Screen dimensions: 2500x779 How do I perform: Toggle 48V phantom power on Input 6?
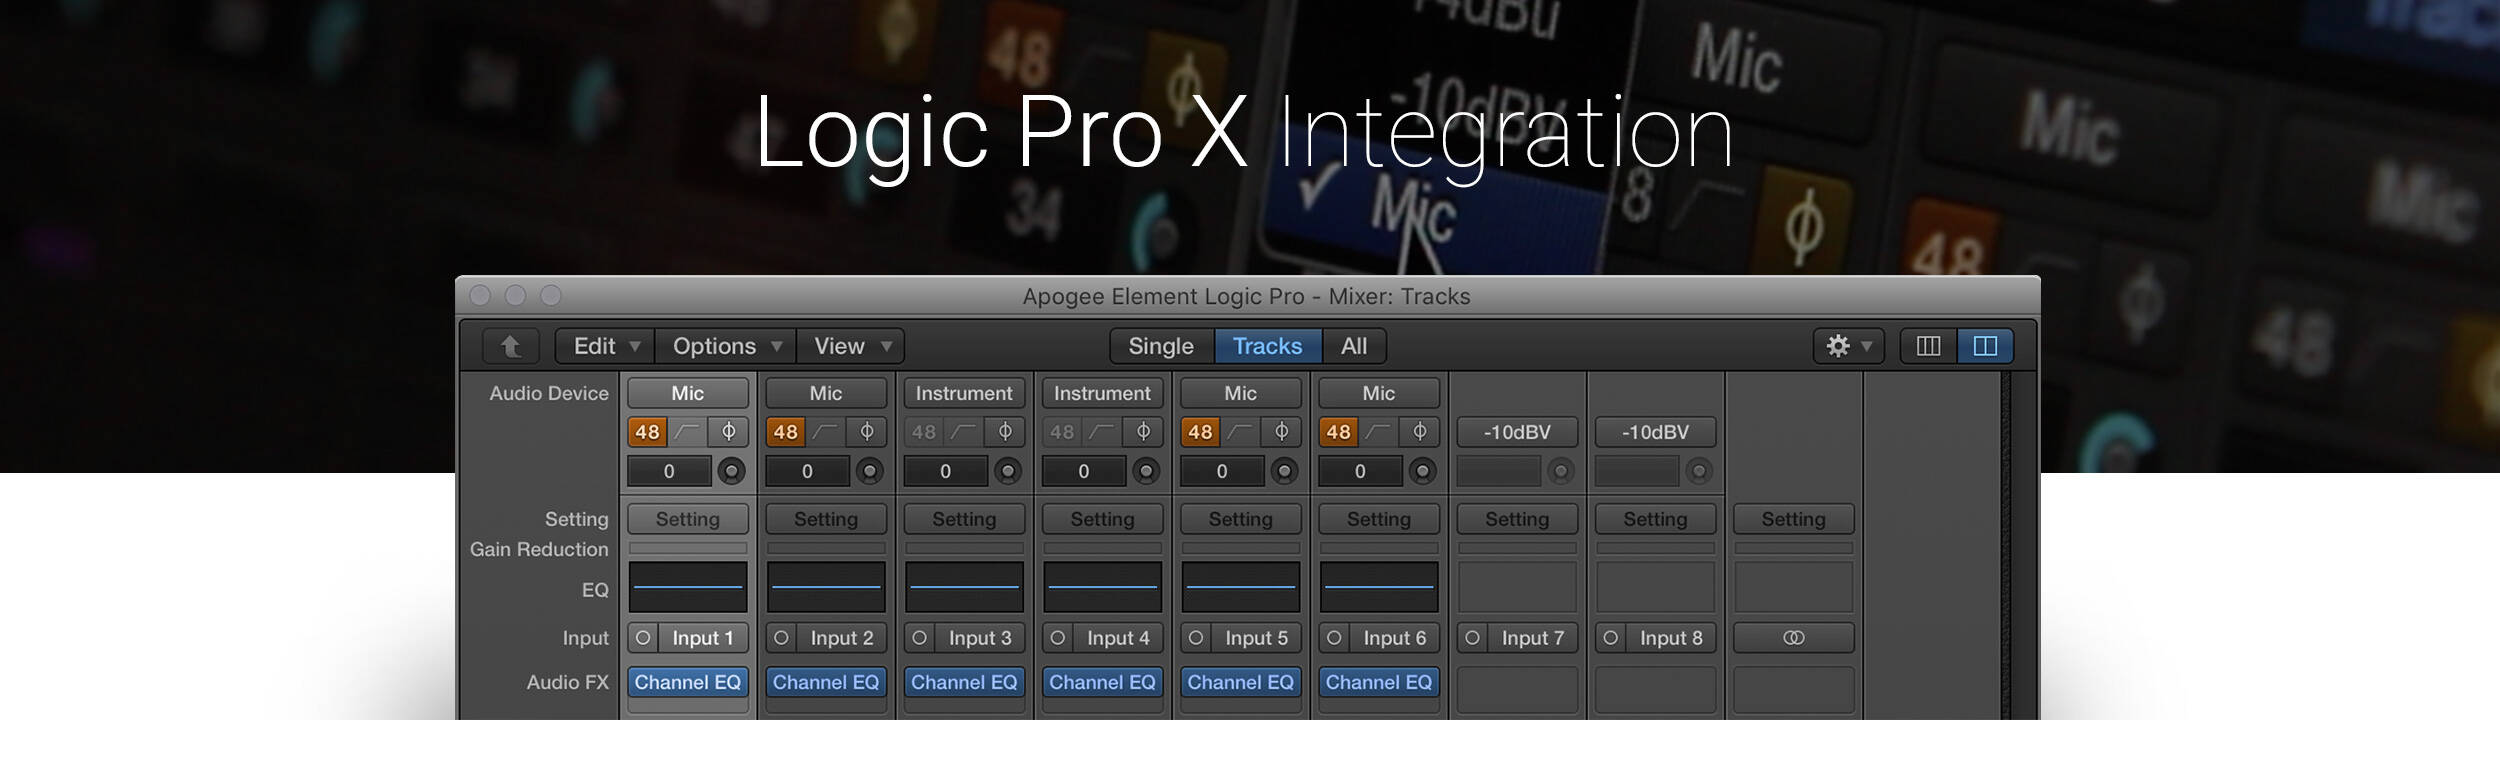(x=1338, y=432)
